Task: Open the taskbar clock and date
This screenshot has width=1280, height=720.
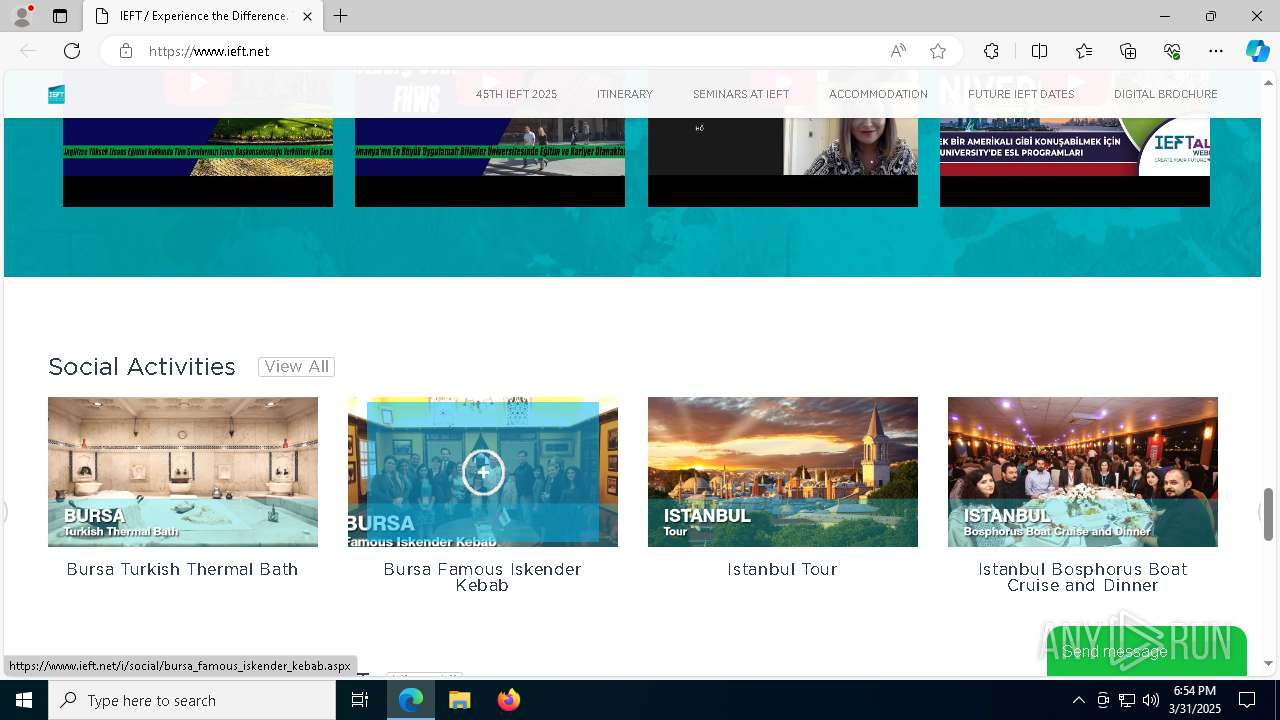Action: tap(1196, 700)
